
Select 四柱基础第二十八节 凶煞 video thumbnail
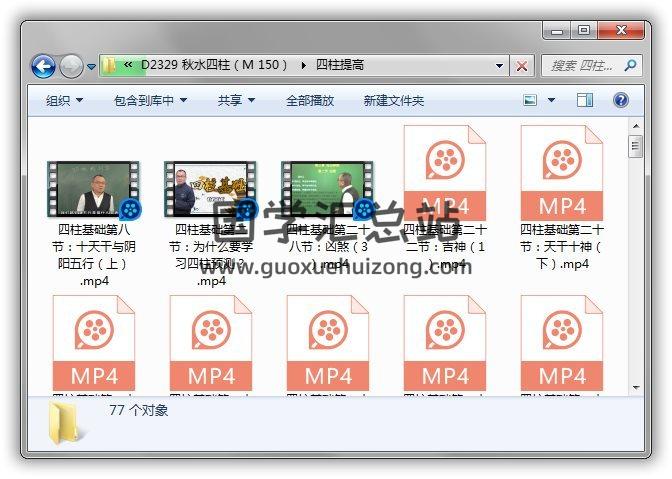[x=328, y=189]
